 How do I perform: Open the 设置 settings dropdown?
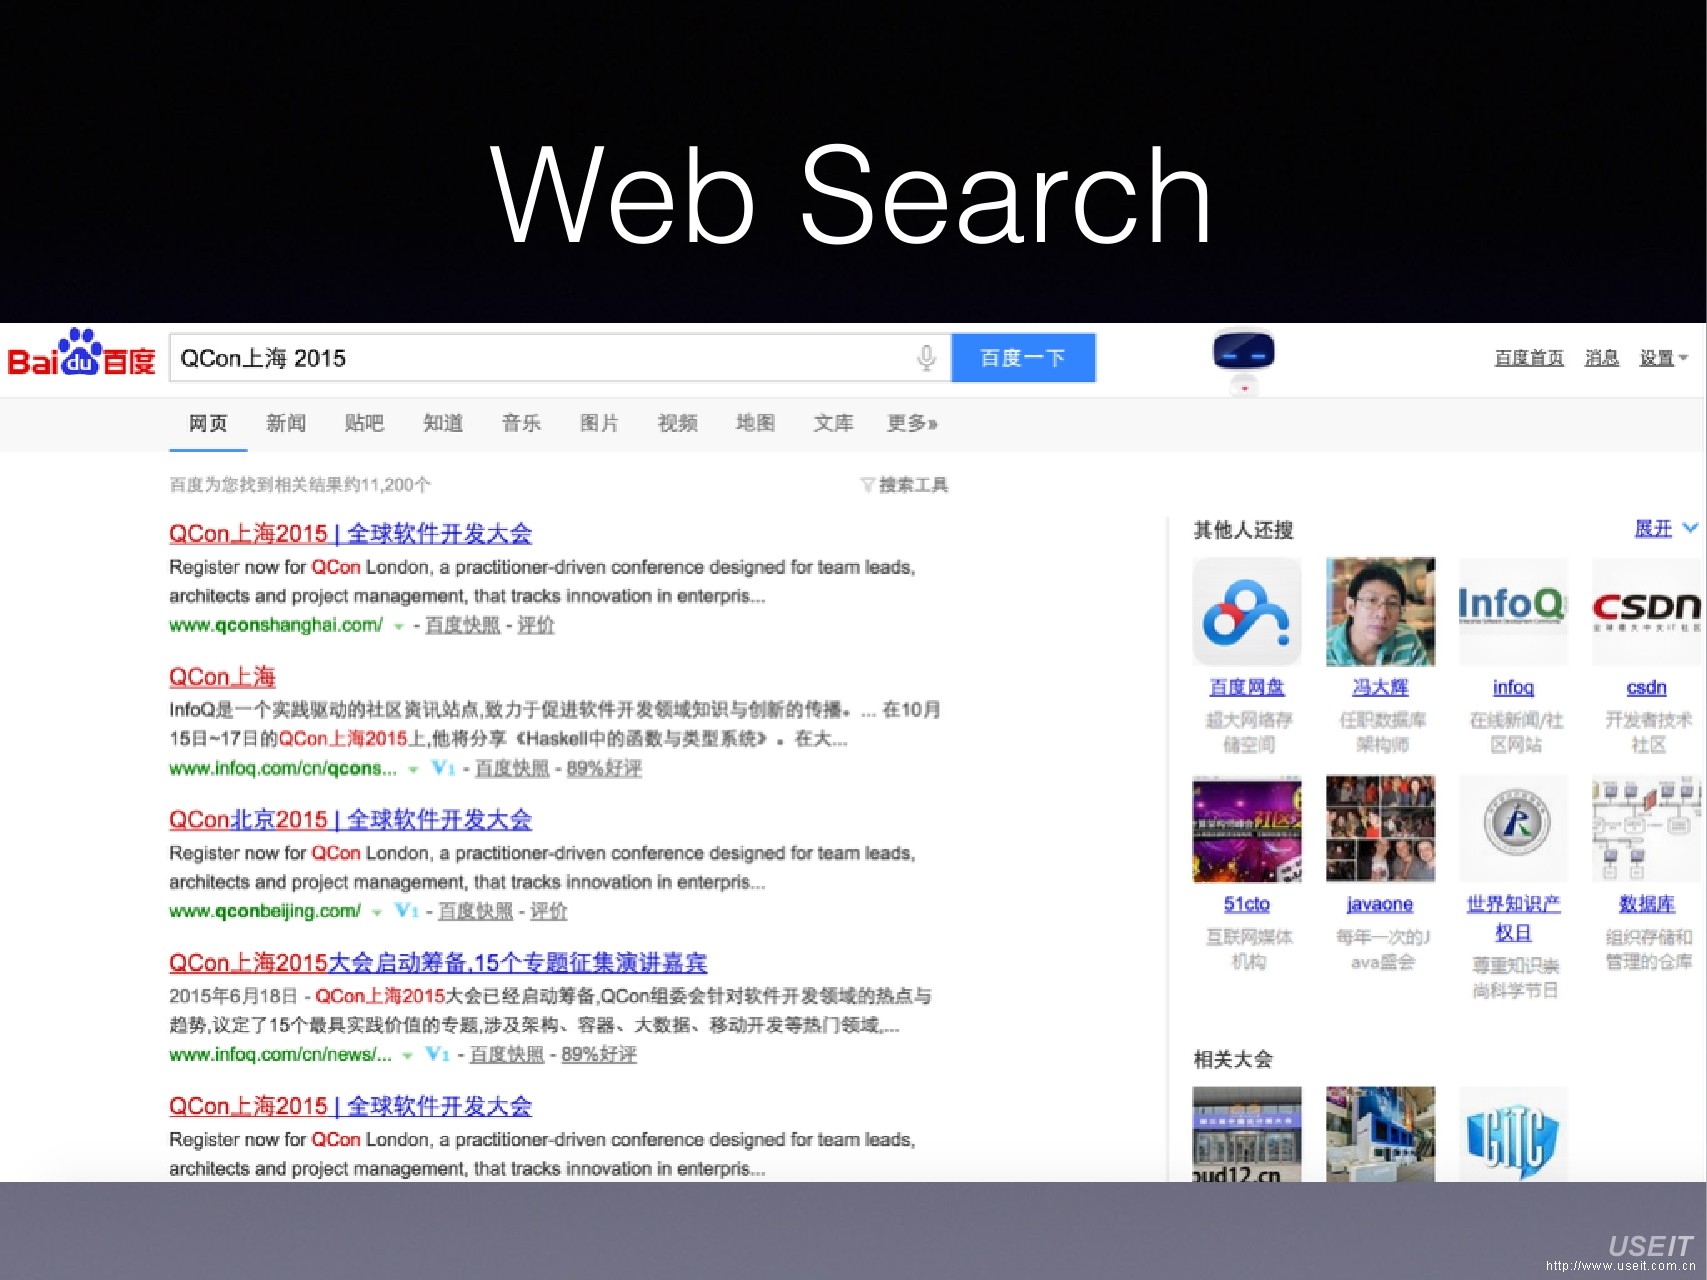(1663, 358)
